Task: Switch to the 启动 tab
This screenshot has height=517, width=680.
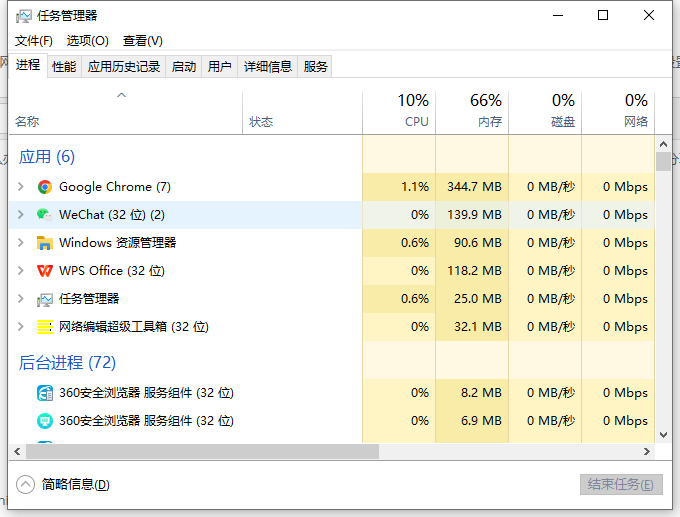Action: pyautogui.click(x=184, y=67)
